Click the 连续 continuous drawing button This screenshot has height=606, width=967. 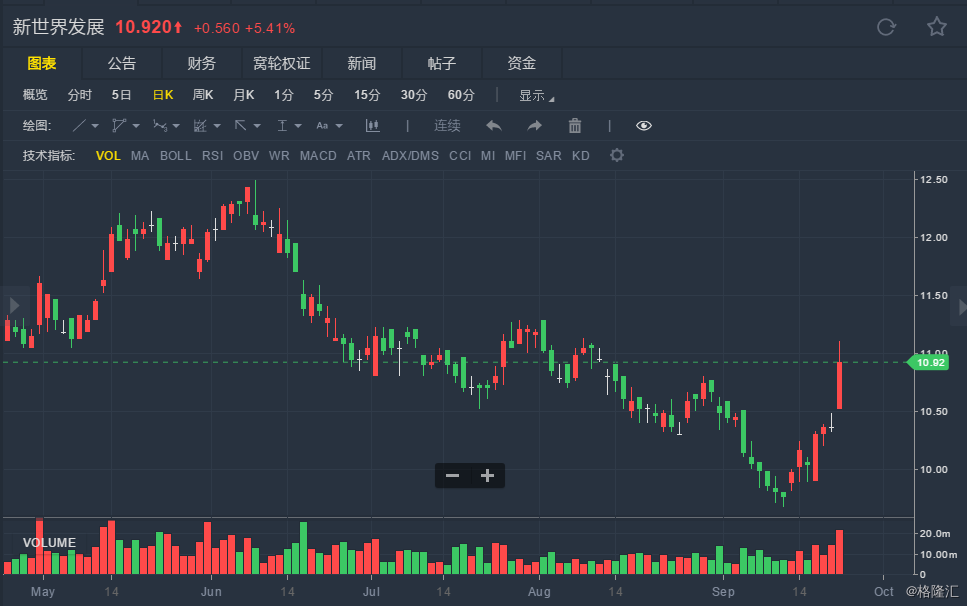coord(447,126)
